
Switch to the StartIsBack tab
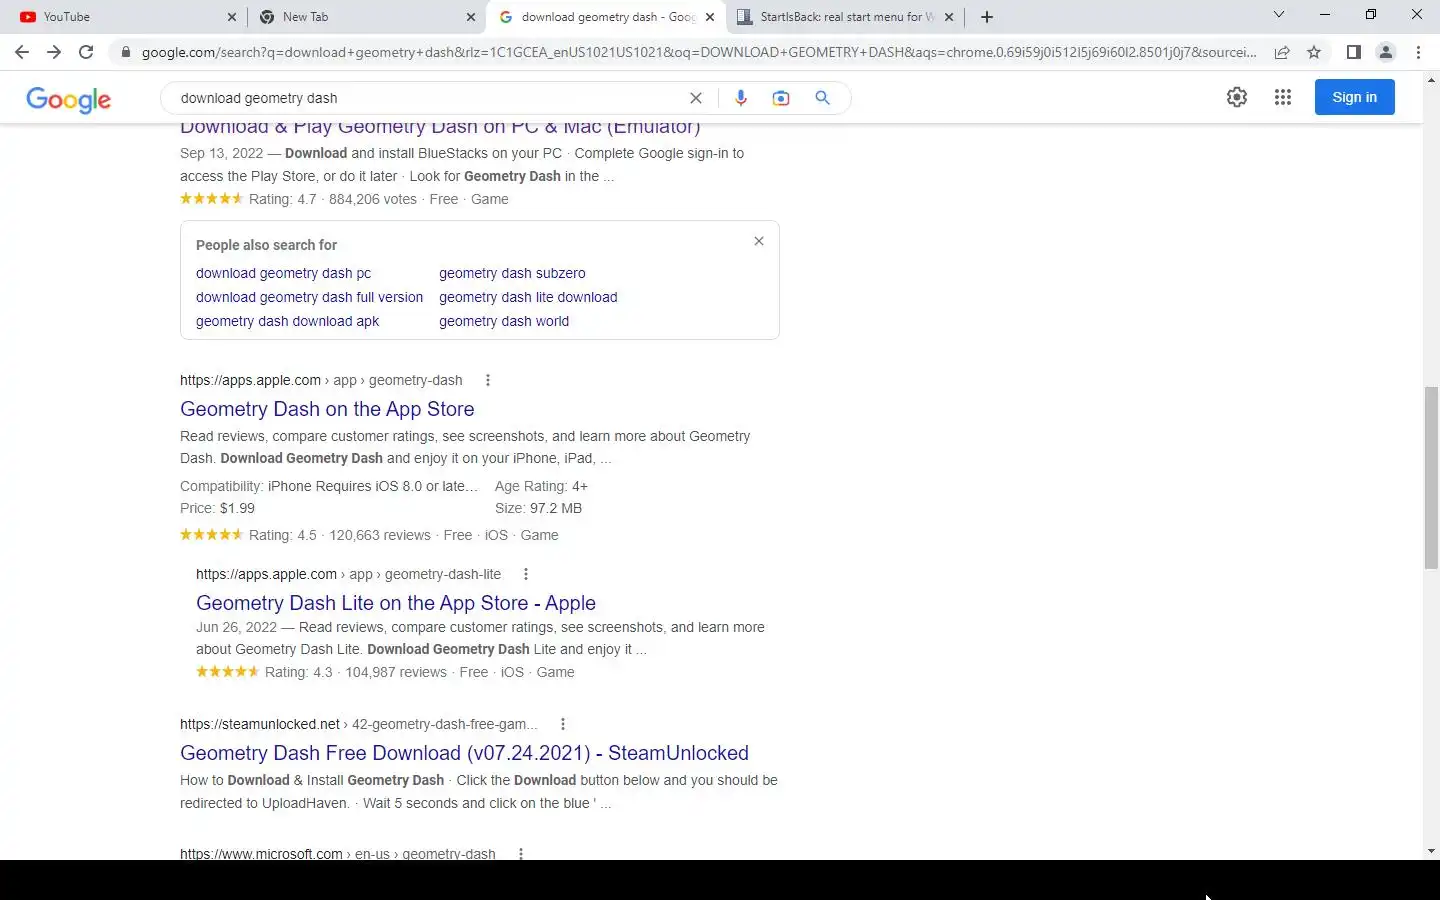click(x=846, y=17)
